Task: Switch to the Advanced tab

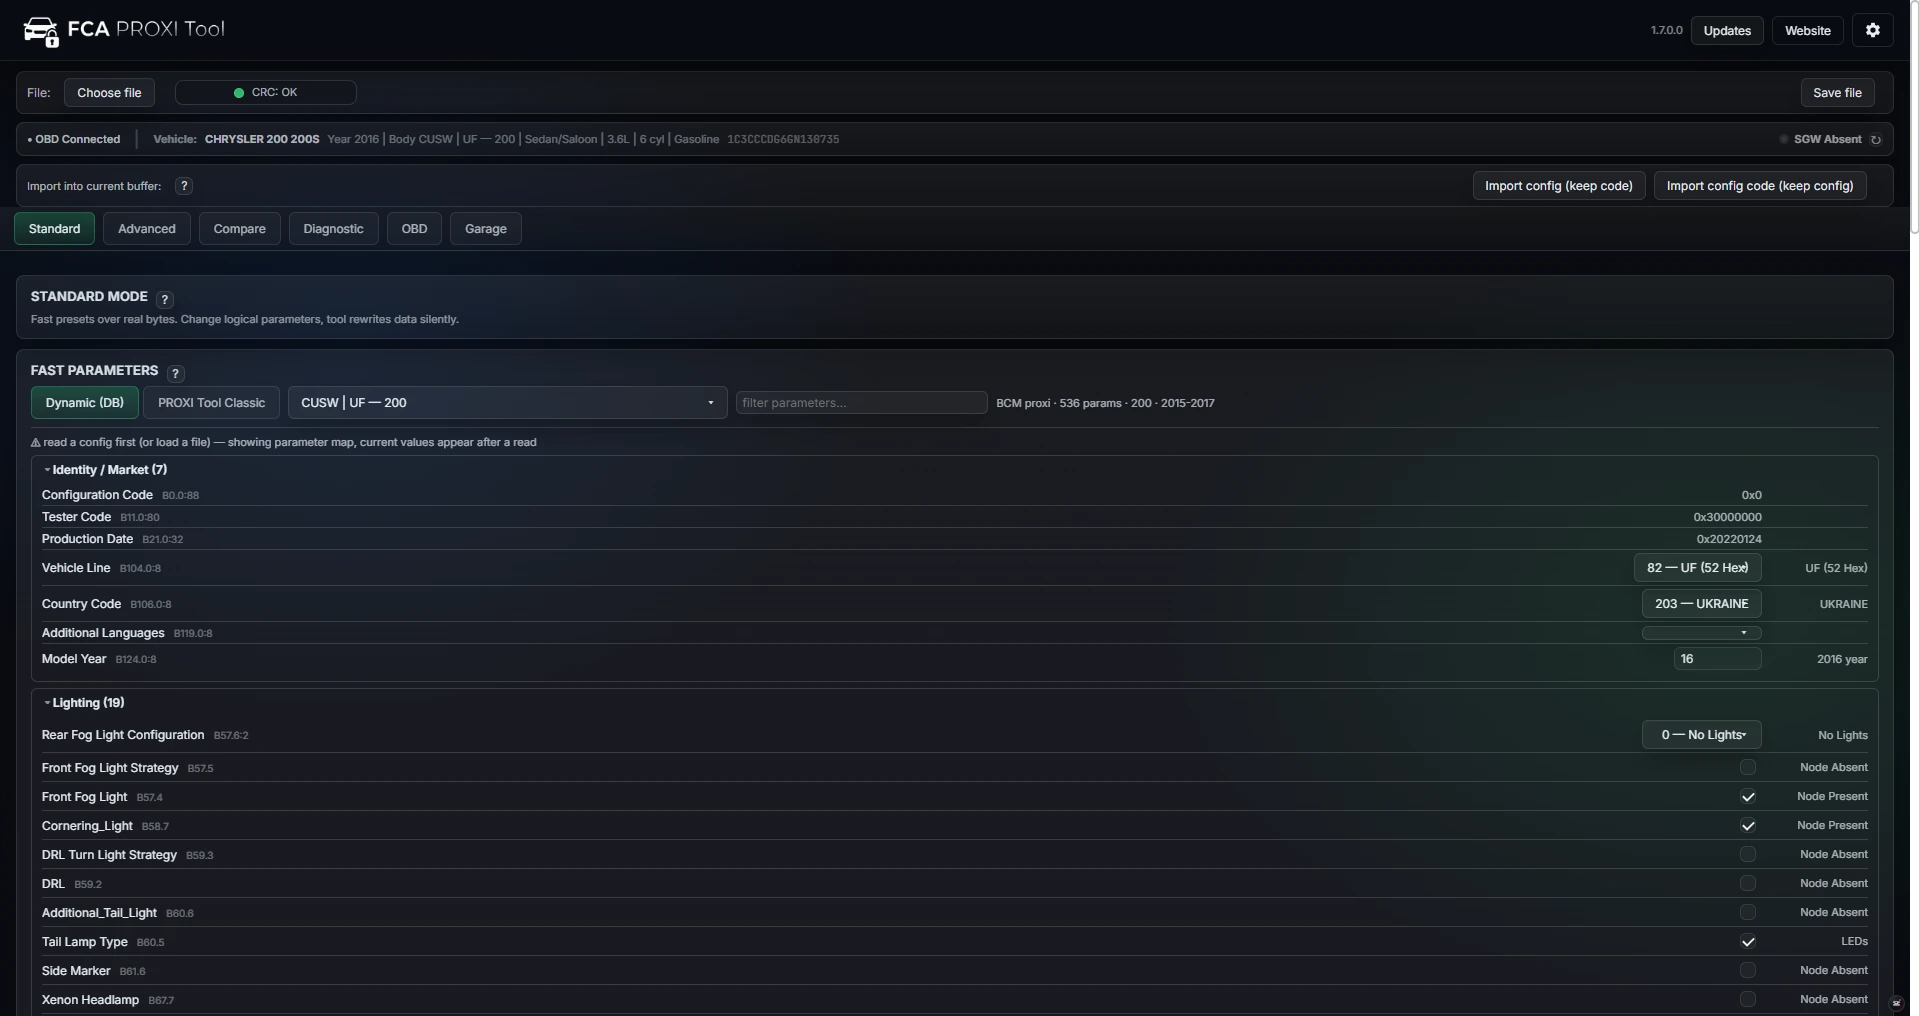Action: [x=147, y=229]
